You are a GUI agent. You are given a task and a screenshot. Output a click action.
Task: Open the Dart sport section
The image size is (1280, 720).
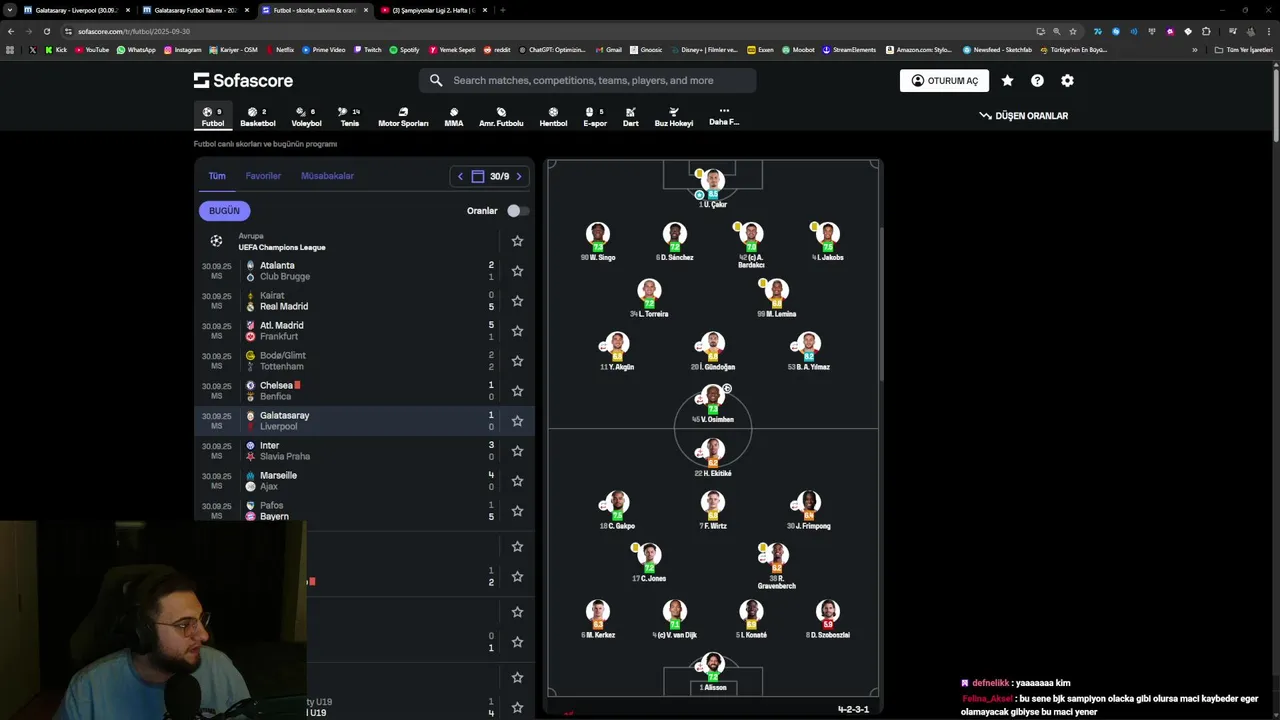pos(630,117)
